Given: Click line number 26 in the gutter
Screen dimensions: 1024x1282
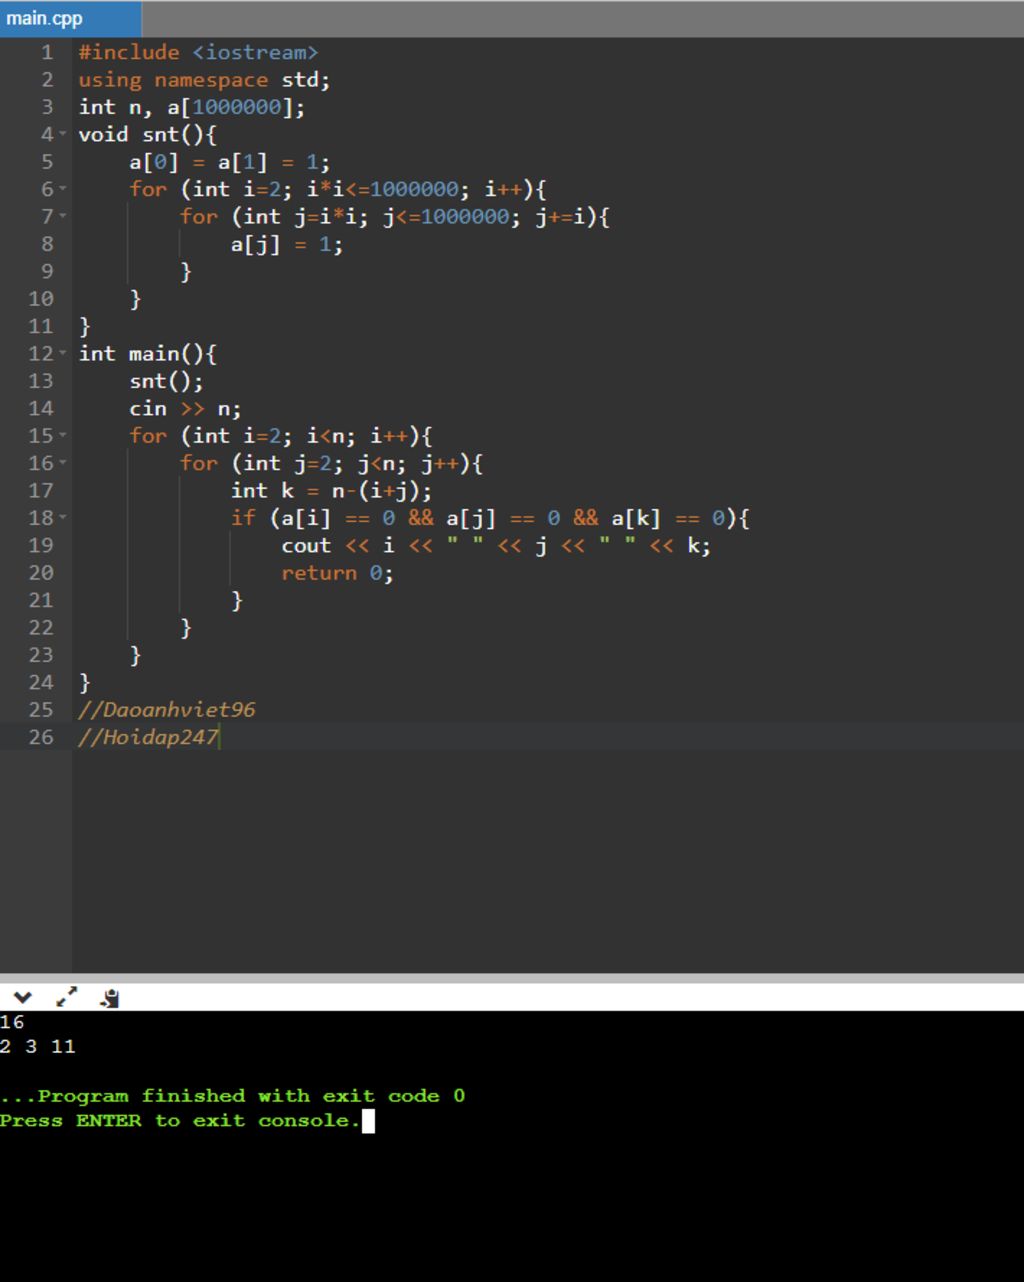Looking at the screenshot, I should [x=41, y=738].
